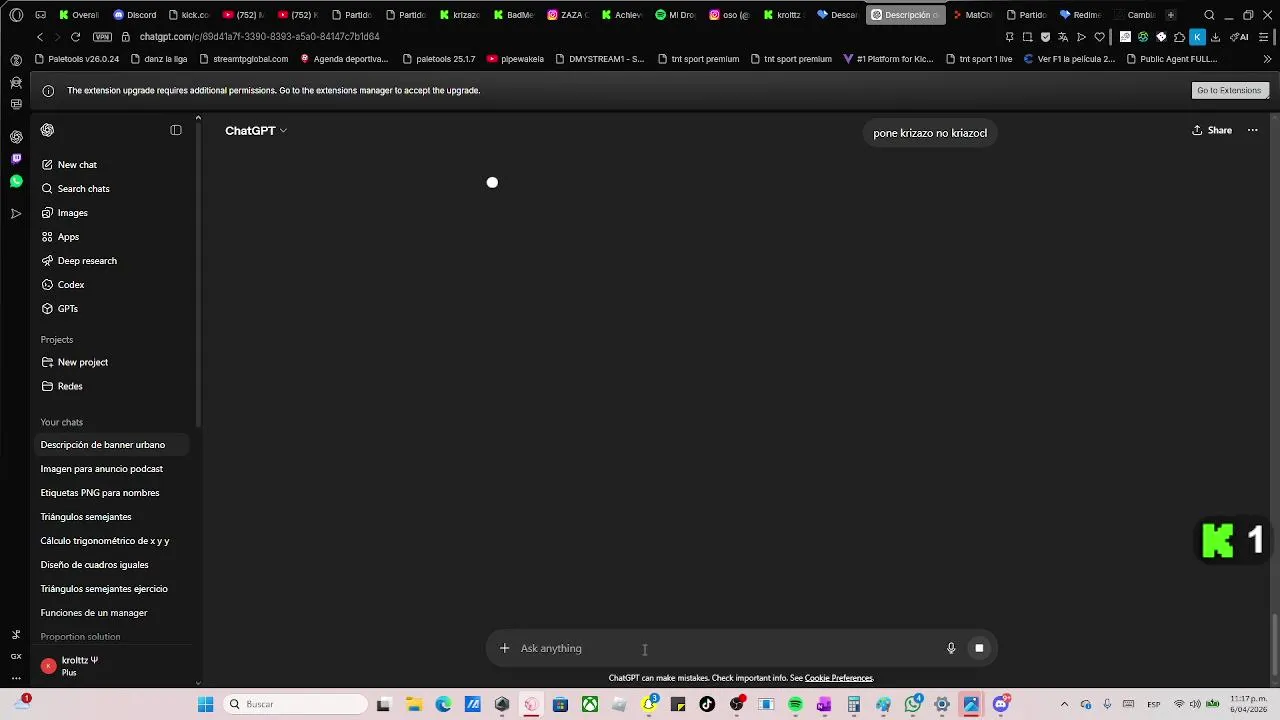Viewport: 1280px width, 720px height.
Task: Collapse the Your chats section header
Action: [x=62, y=422]
